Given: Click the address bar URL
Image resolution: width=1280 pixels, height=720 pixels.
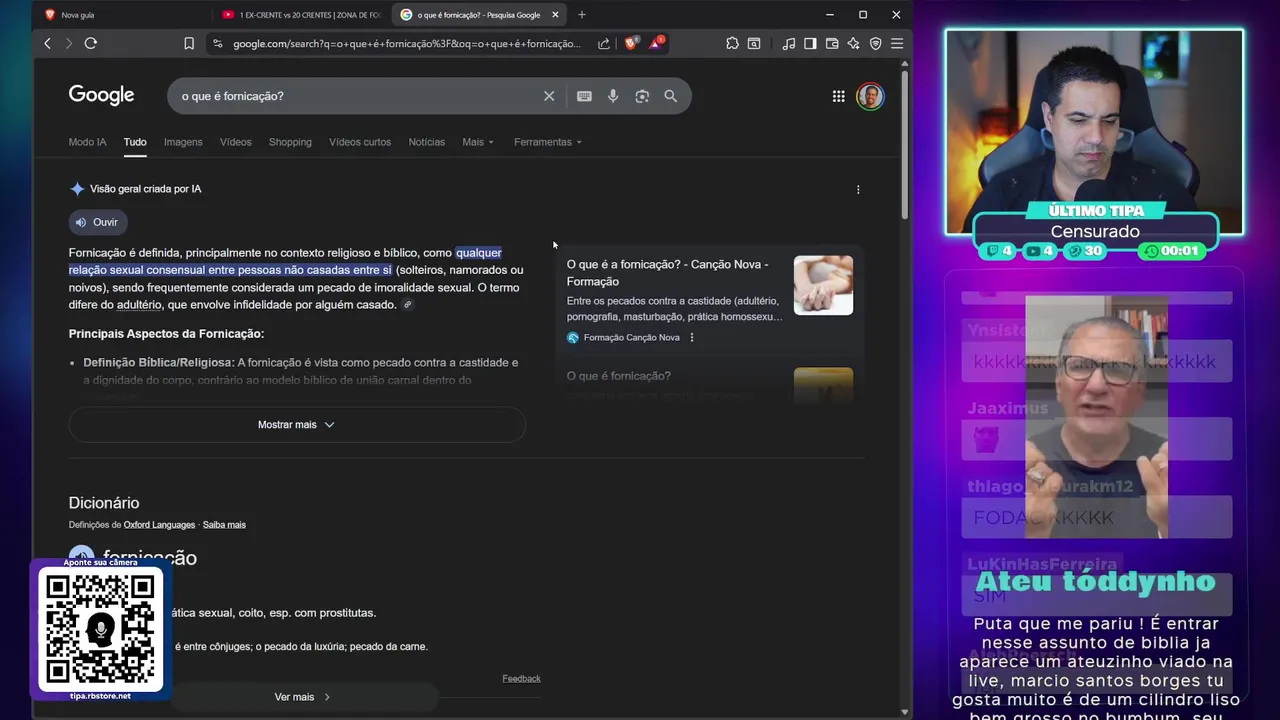Looking at the screenshot, I should 406,43.
